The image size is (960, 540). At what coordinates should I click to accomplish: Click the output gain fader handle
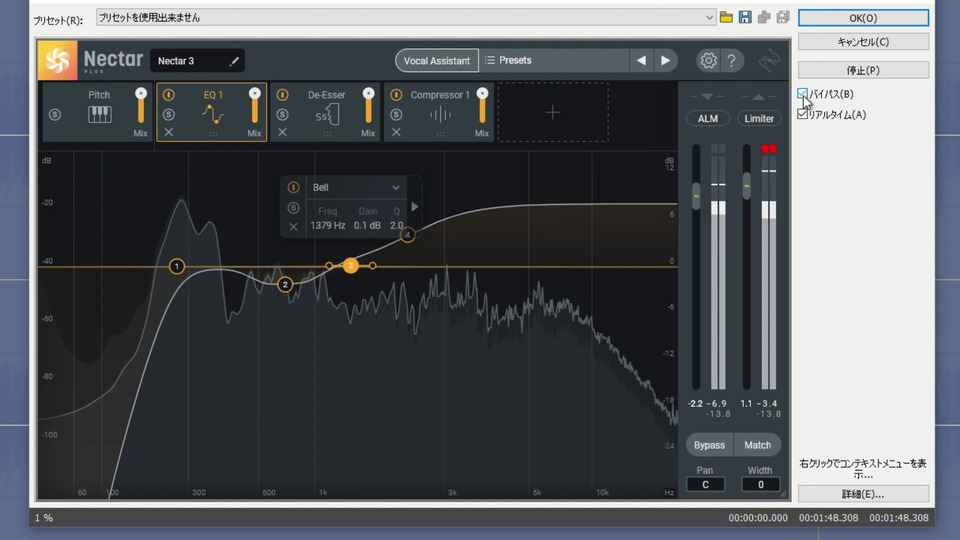pyautogui.click(x=746, y=186)
